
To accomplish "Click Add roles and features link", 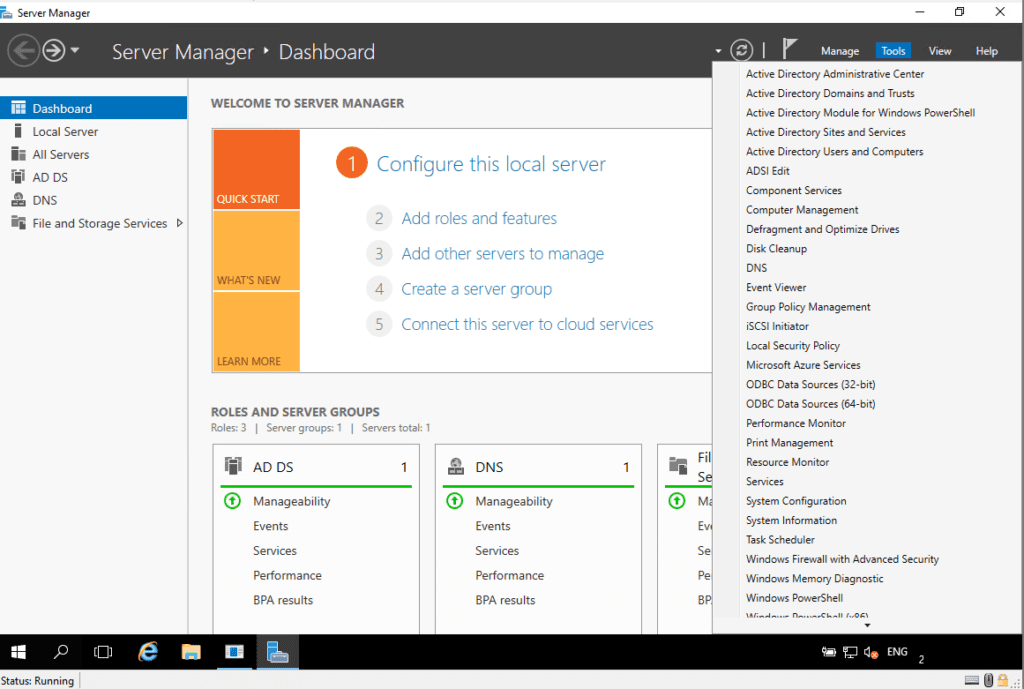I will tap(479, 218).
